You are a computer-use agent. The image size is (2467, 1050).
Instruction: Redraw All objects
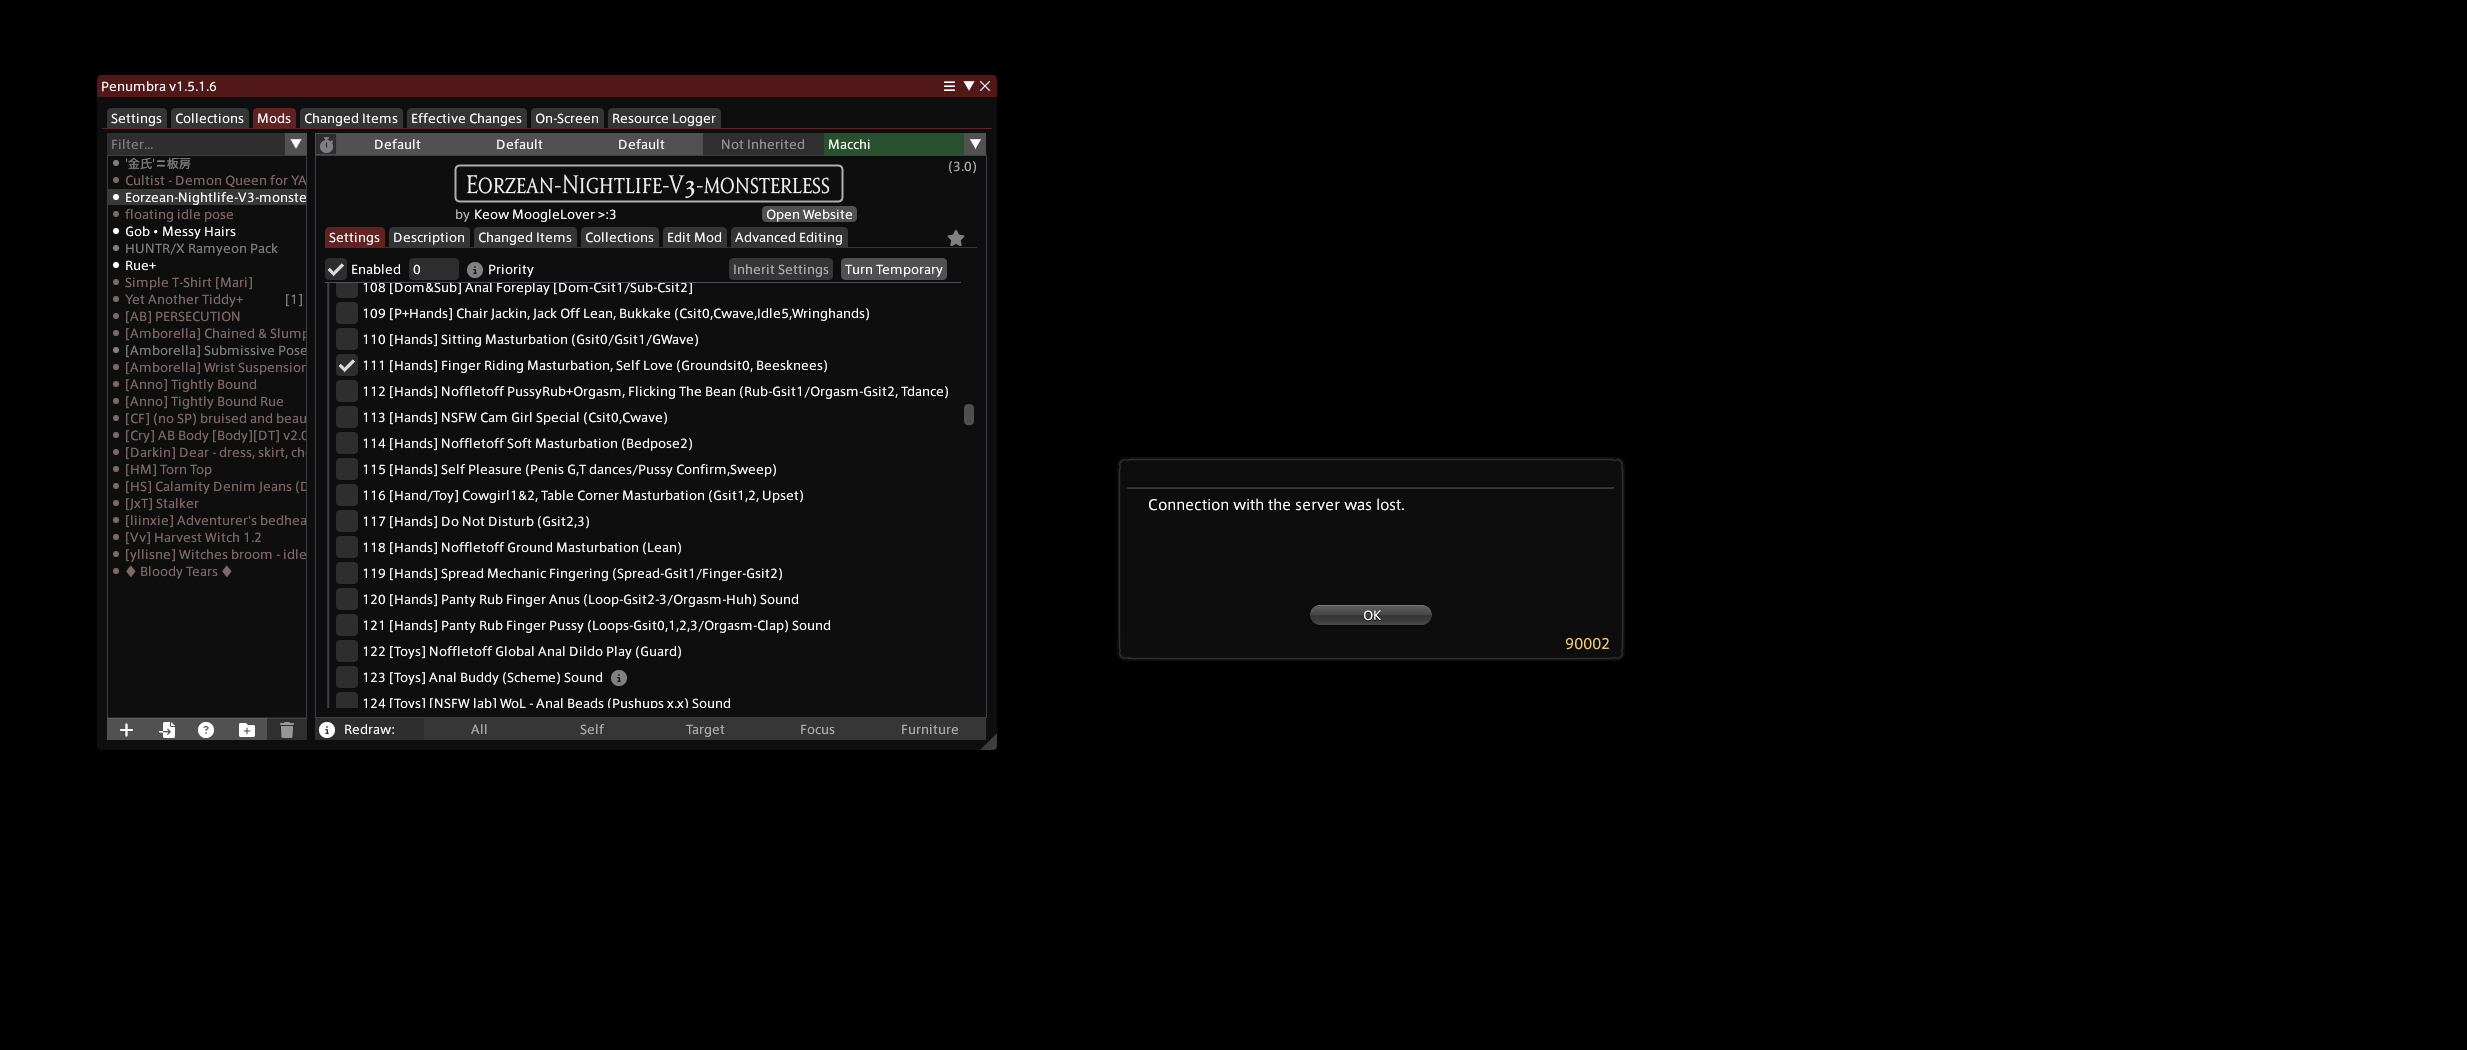480,730
